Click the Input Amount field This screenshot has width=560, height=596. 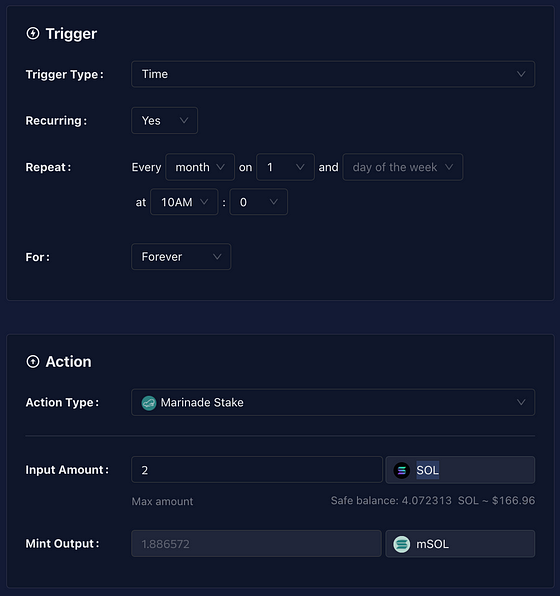coord(257,470)
